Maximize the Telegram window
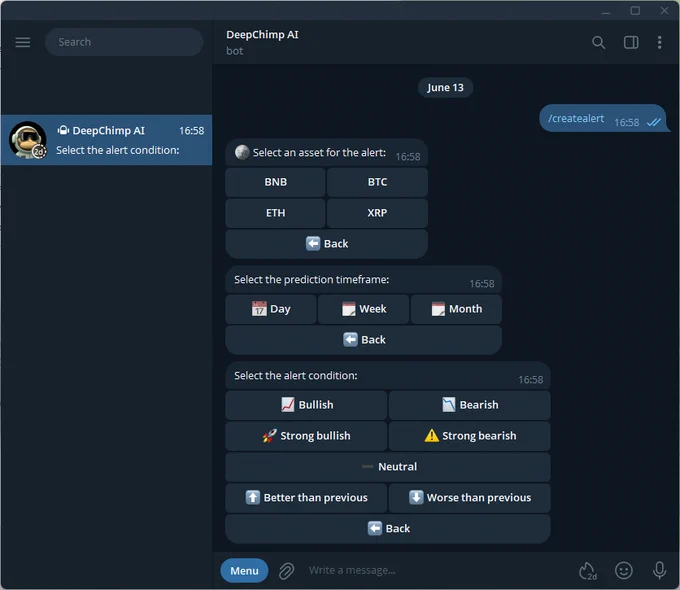The image size is (680, 590). 635,11
